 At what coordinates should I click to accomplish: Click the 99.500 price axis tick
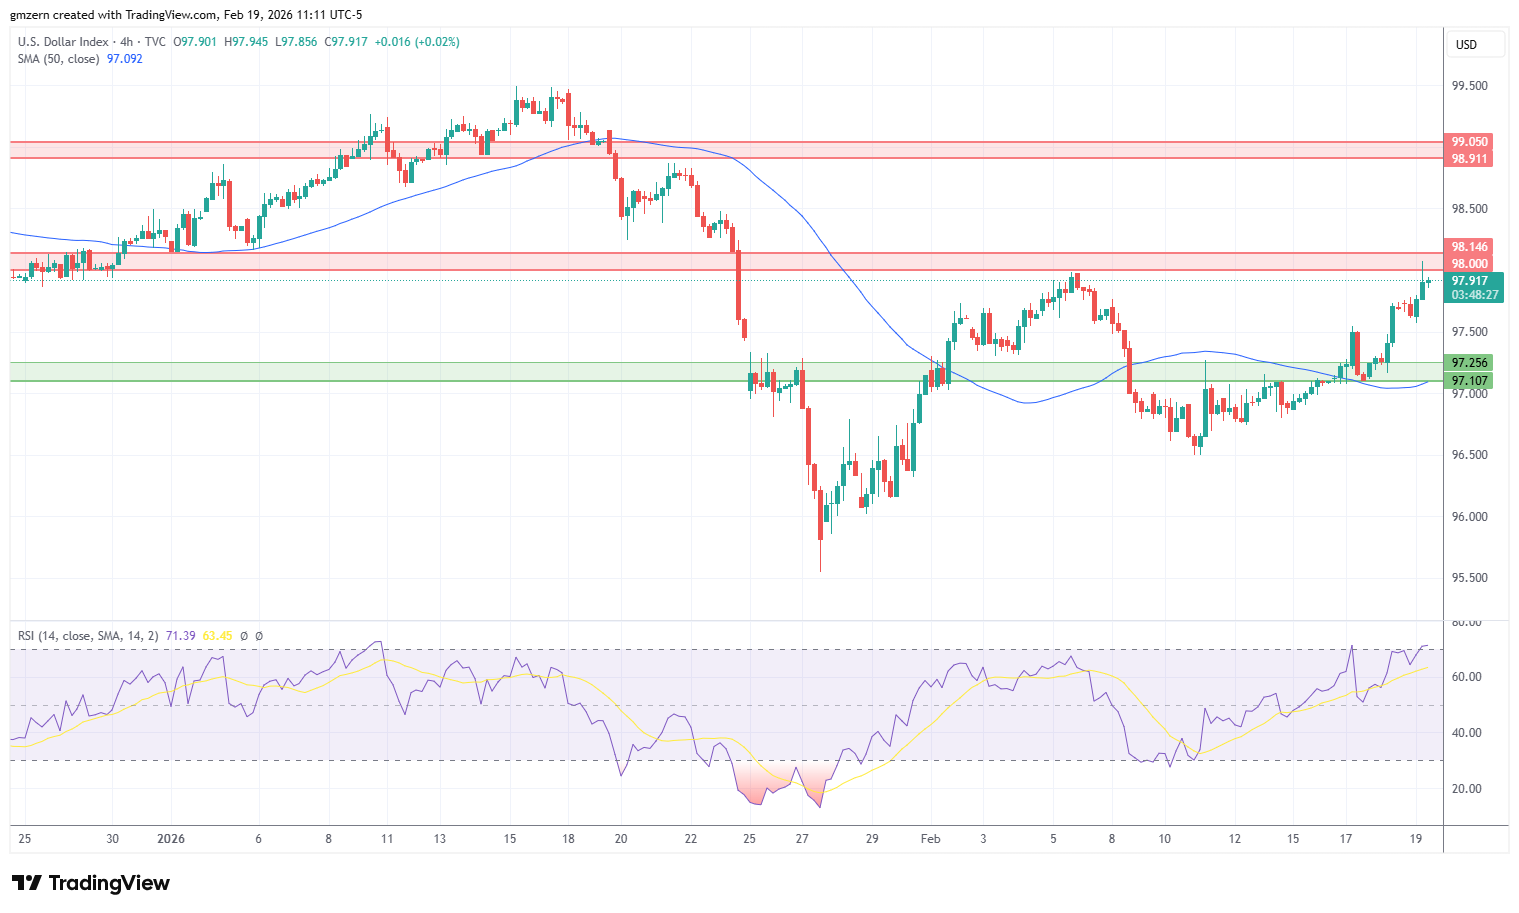1469,86
